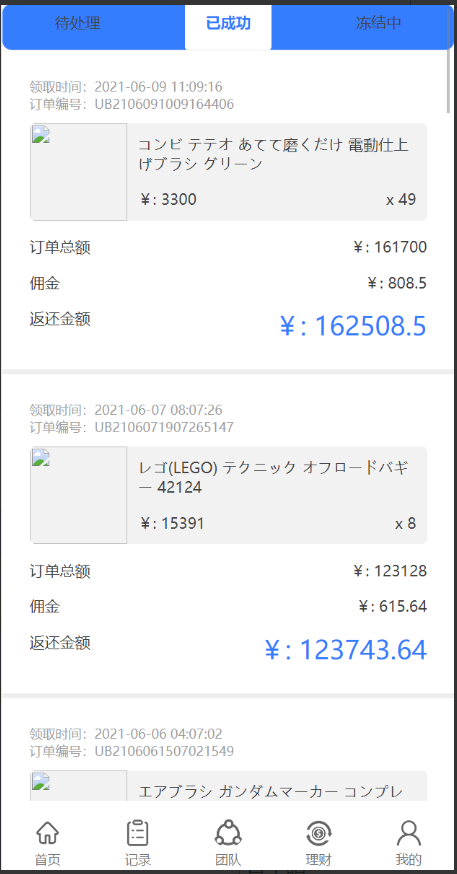Screen dimensions: 457x874
Task: Click the first order's broken product thumbnail
Action: [x=78, y=172]
